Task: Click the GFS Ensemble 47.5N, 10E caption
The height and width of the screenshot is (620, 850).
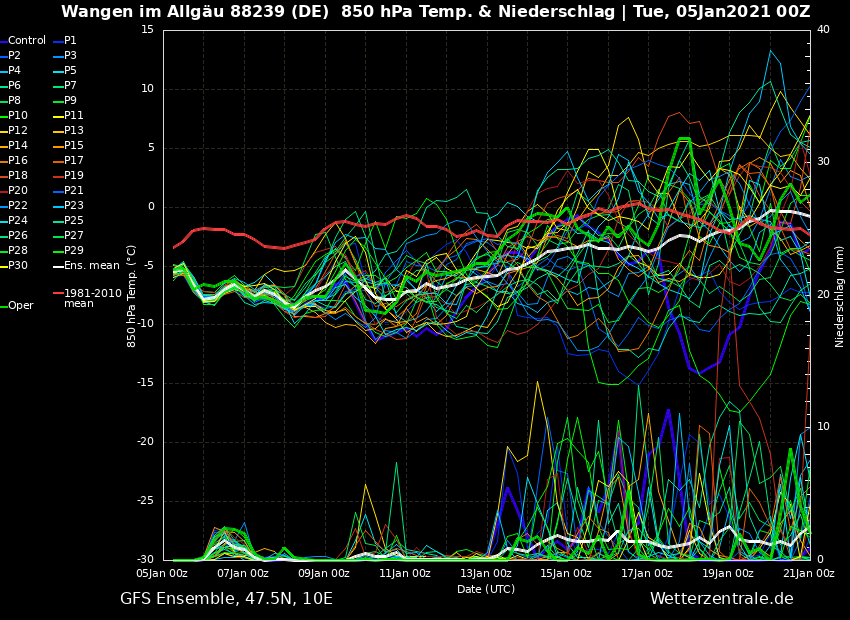Action: (226, 599)
